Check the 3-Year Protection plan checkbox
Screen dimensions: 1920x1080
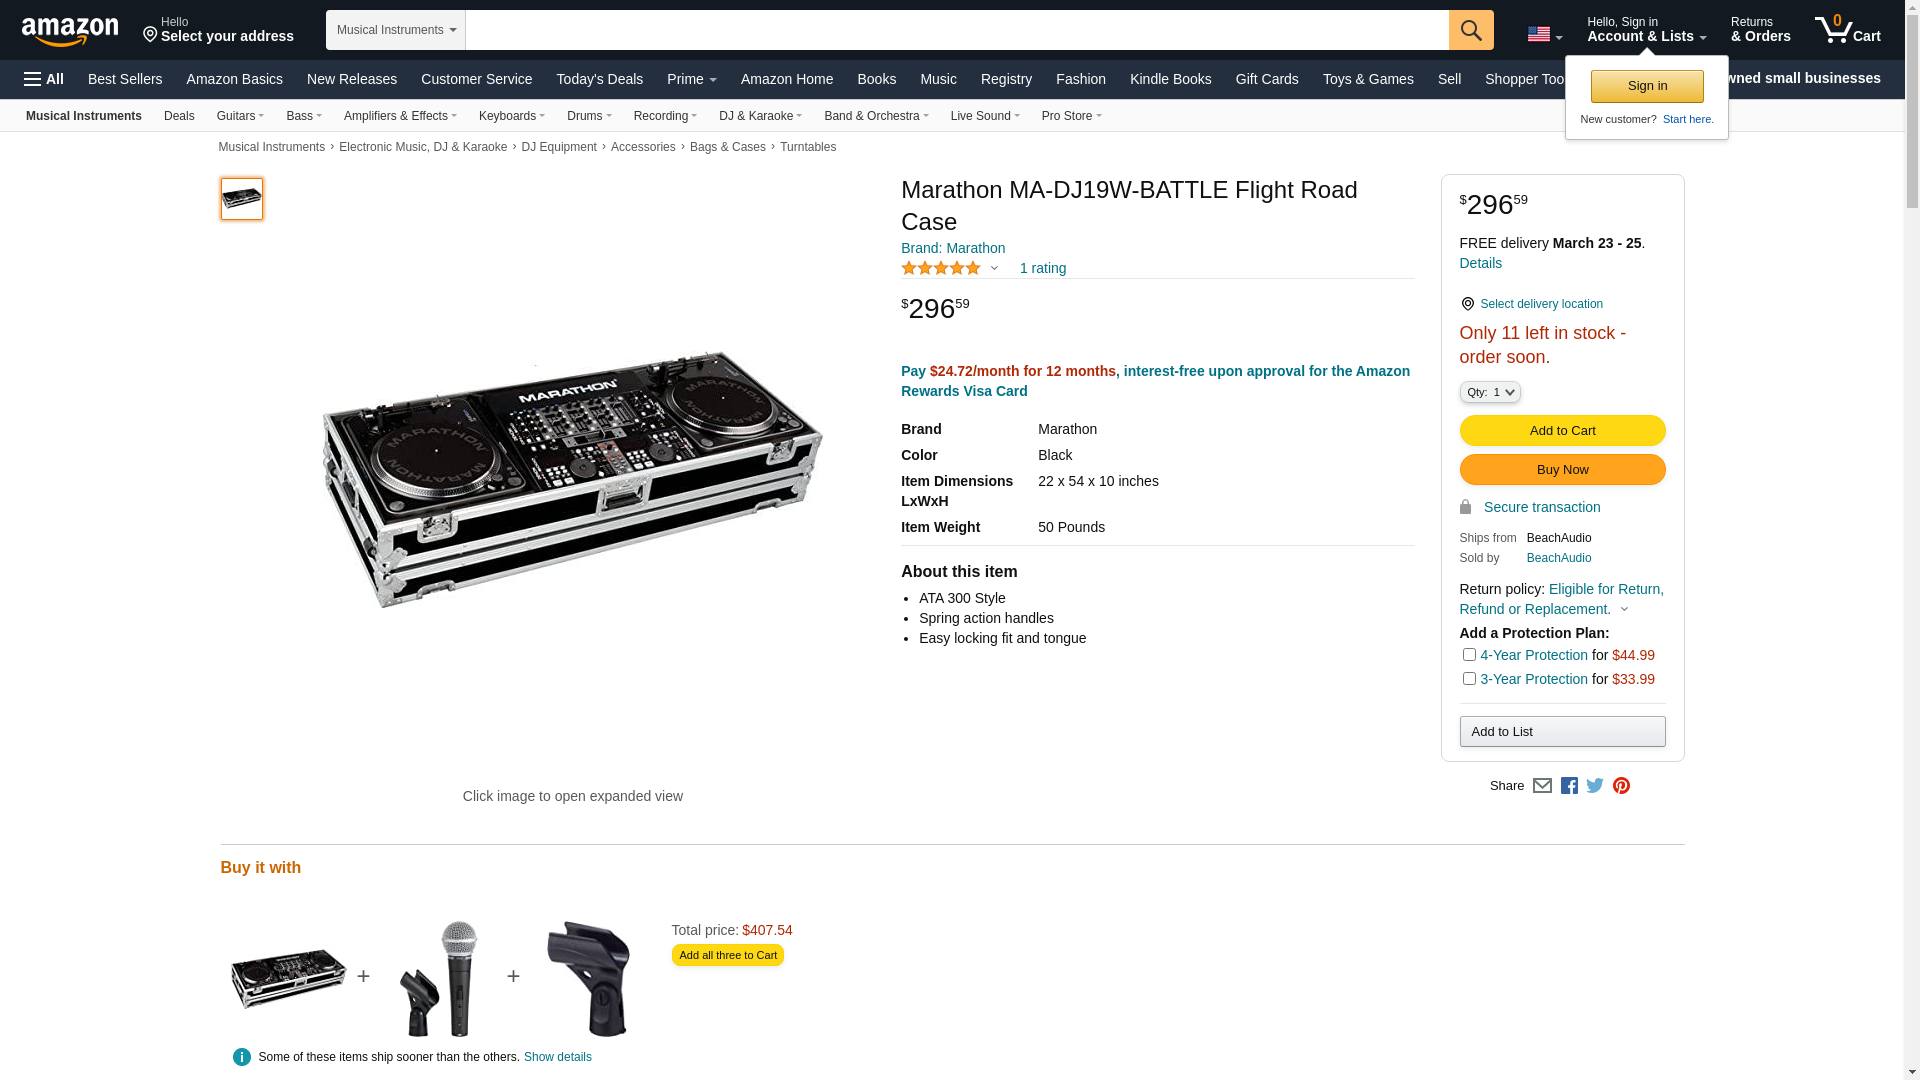1469,679
